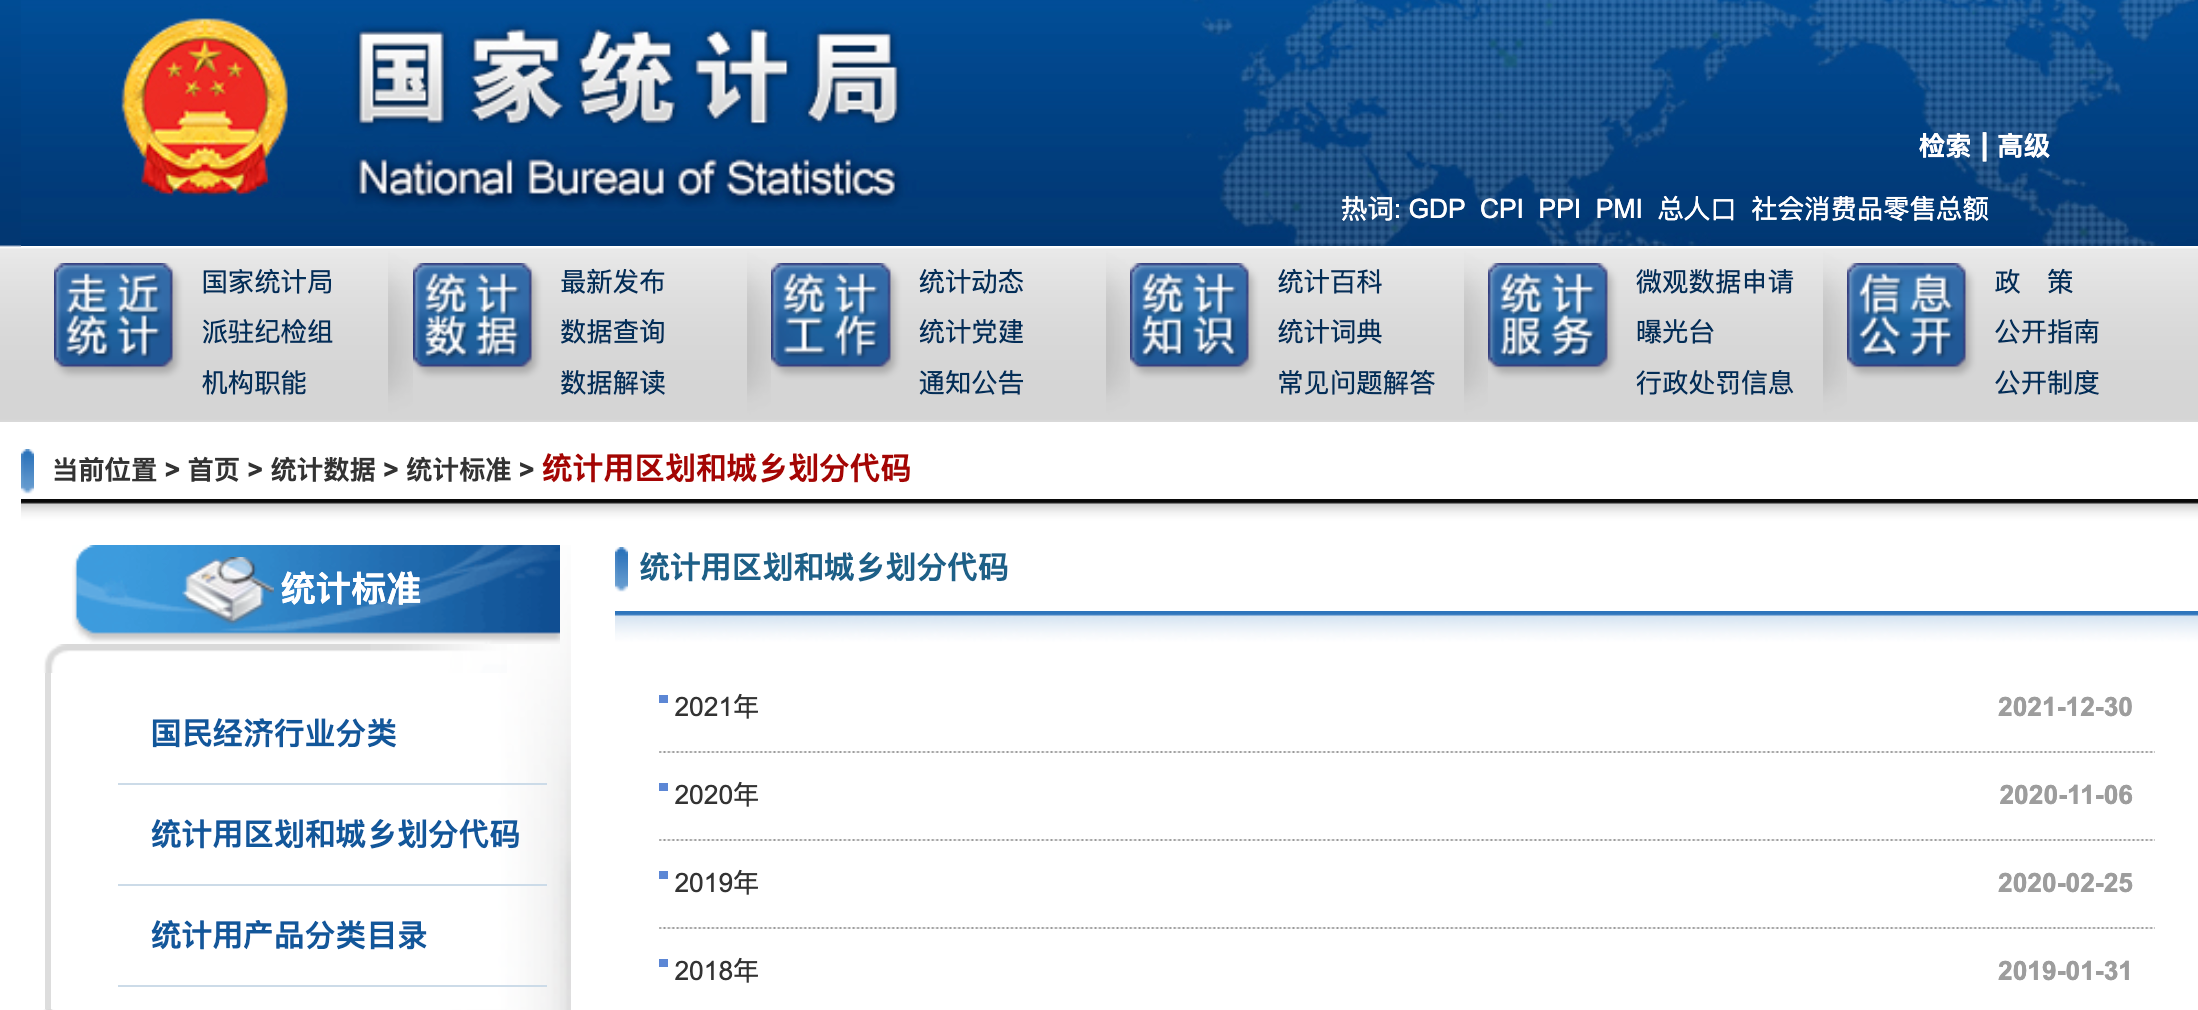Open the 2019年 entry
This screenshot has width=2198, height=1010.
click(x=716, y=883)
